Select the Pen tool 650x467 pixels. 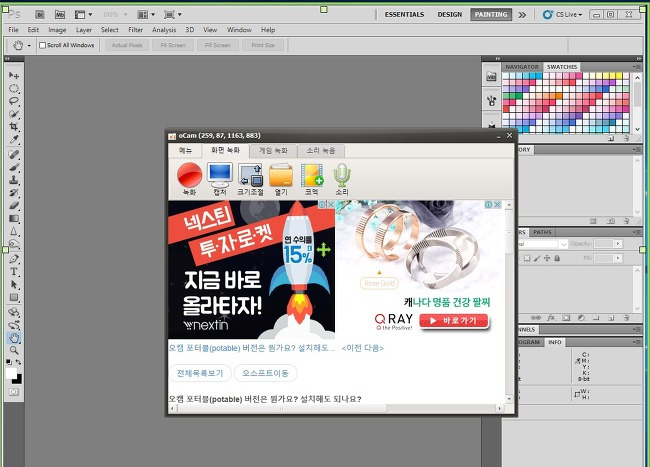pos(14,259)
